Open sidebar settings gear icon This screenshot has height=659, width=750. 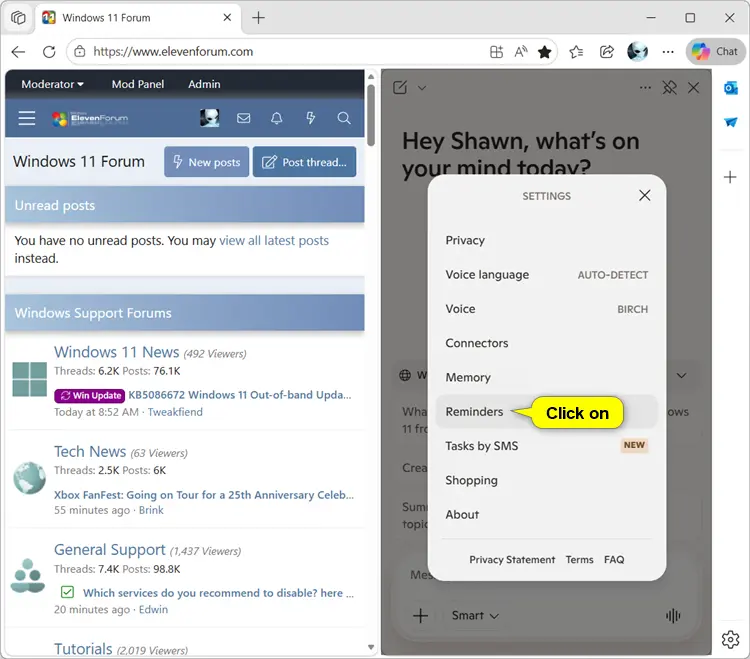click(x=730, y=639)
